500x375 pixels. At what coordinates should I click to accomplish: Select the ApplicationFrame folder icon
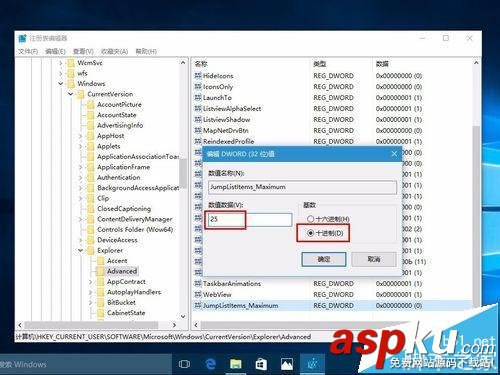[x=90, y=167]
